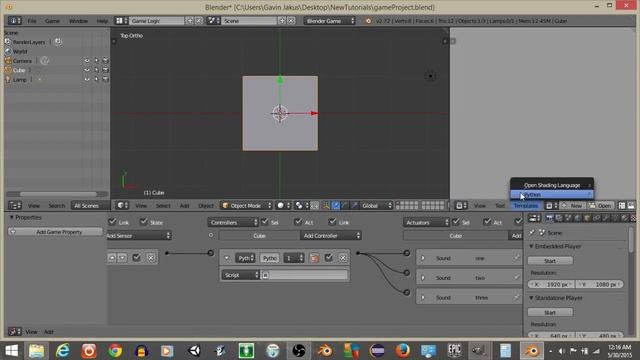Toggle the 3D manipulator widget icon
Viewport: 640px width, 360px height.
tap(327, 206)
